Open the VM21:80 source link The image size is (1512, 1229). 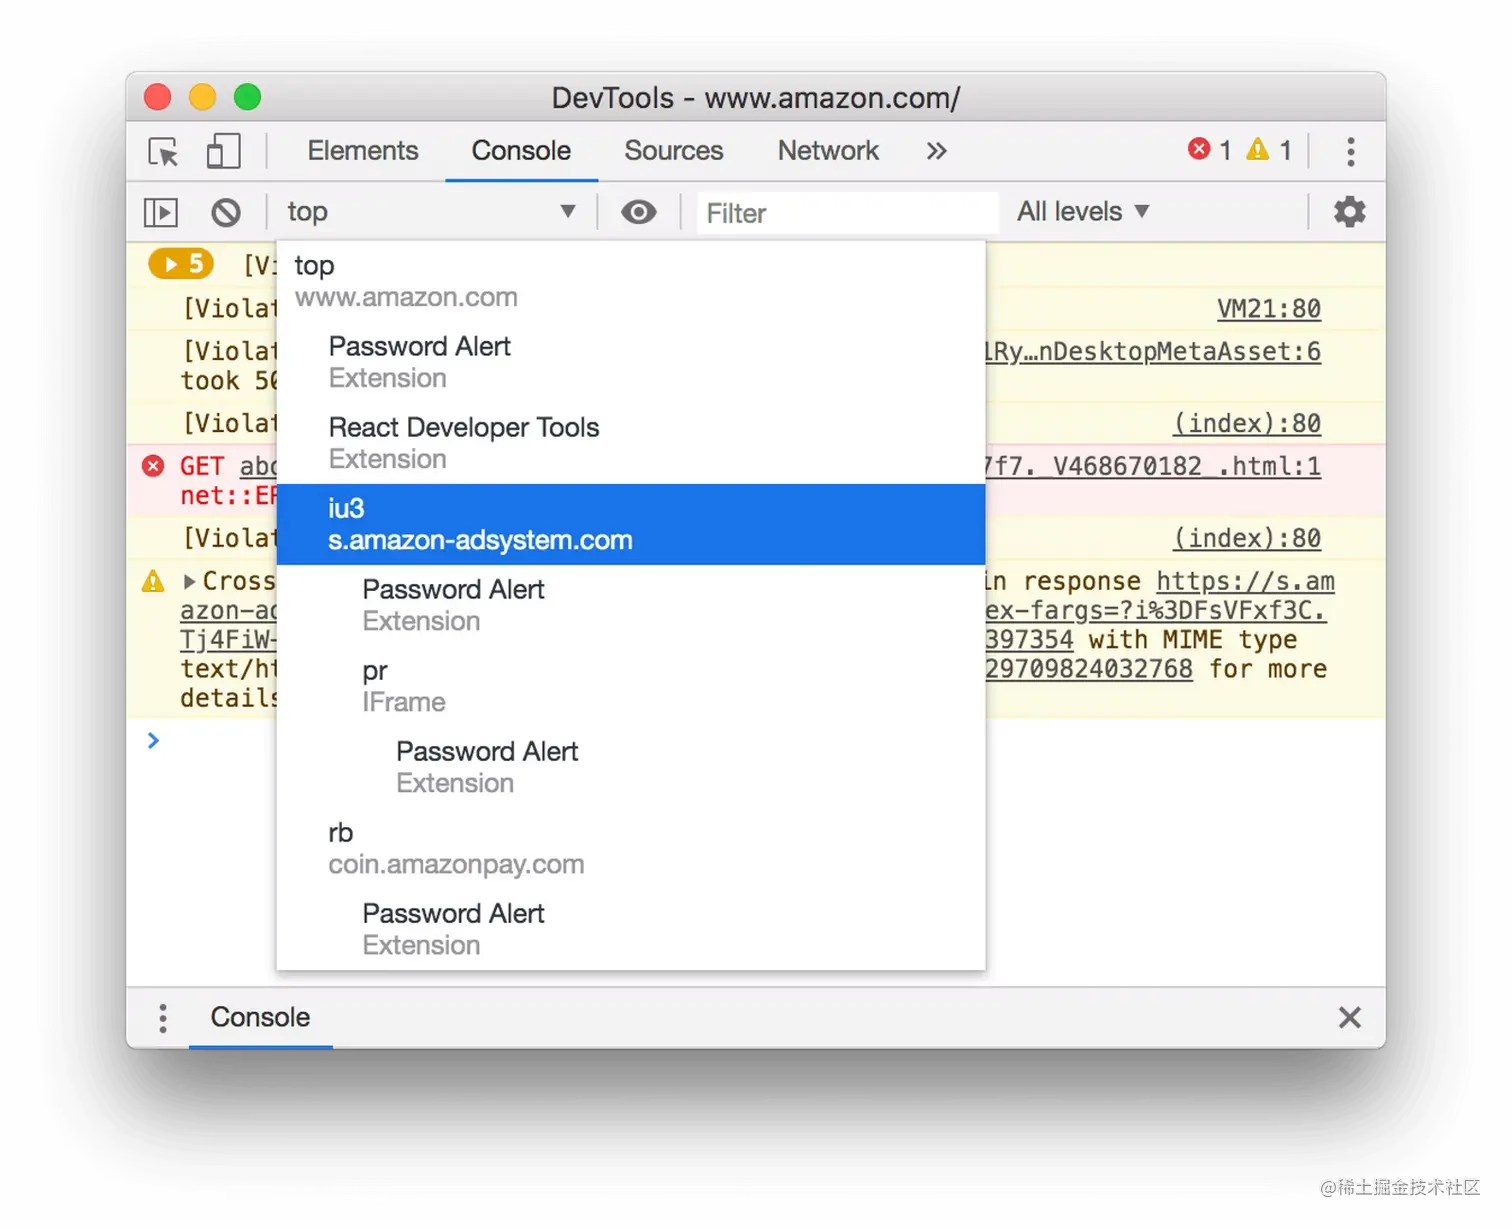1269,309
